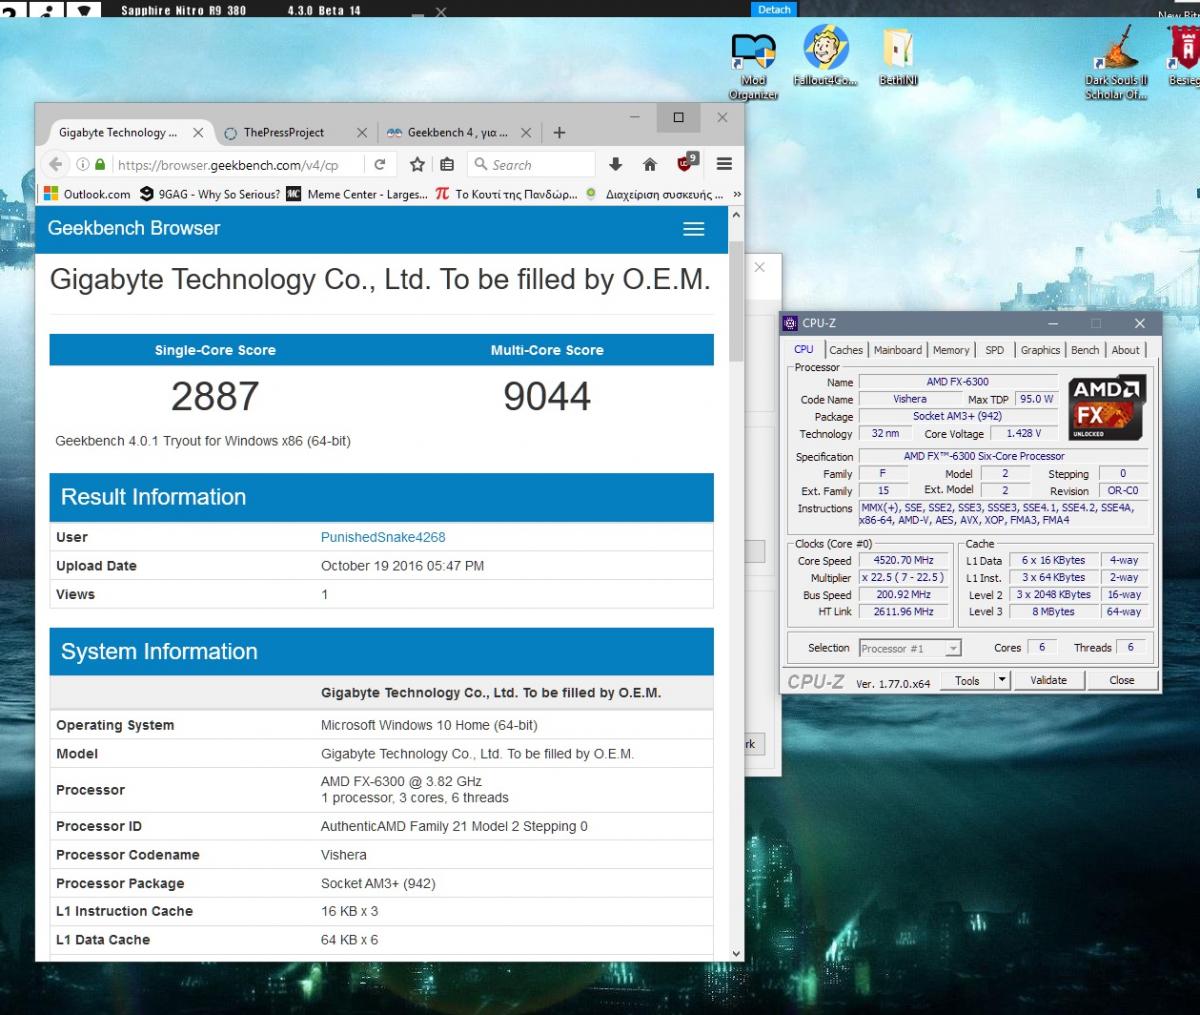The image size is (1200, 1015).
Task: Open the Bench tab in CPU-Z
Action: [x=1085, y=350]
